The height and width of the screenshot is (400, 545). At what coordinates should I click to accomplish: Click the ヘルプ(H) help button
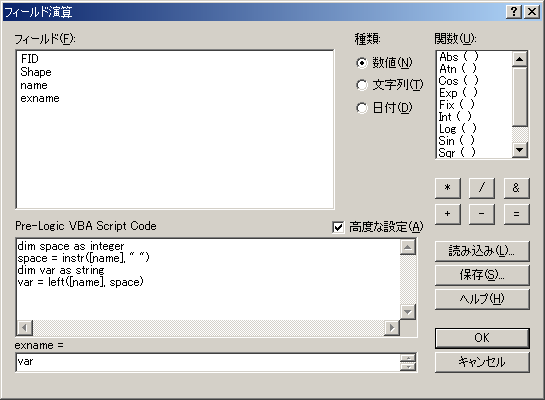(x=482, y=299)
